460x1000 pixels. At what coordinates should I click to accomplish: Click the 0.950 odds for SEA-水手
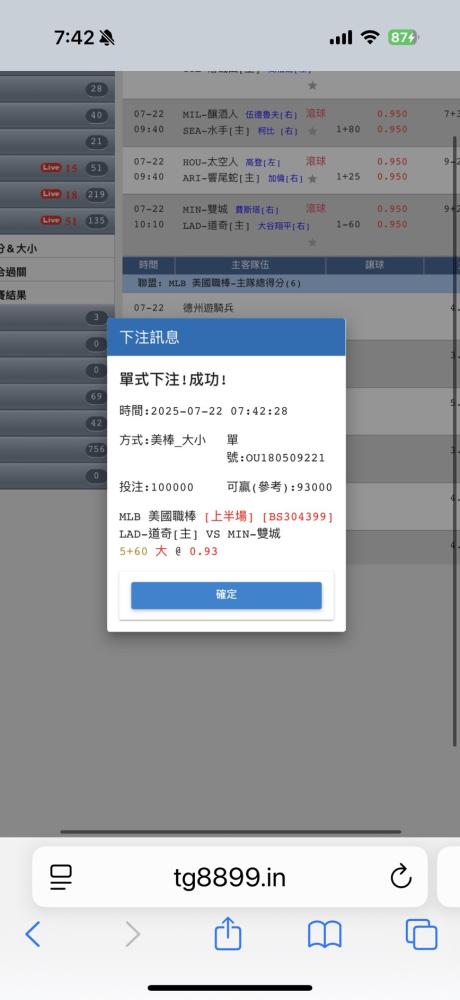pyautogui.click(x=392, y=129)
